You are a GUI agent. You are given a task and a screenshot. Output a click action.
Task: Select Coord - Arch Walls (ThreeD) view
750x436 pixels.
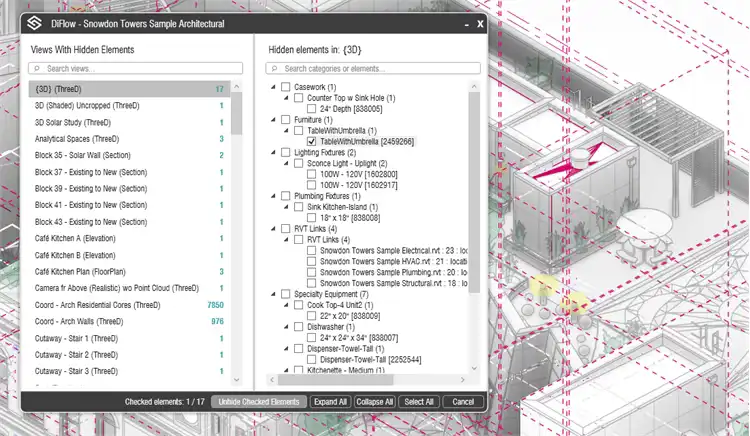(79, 321)
